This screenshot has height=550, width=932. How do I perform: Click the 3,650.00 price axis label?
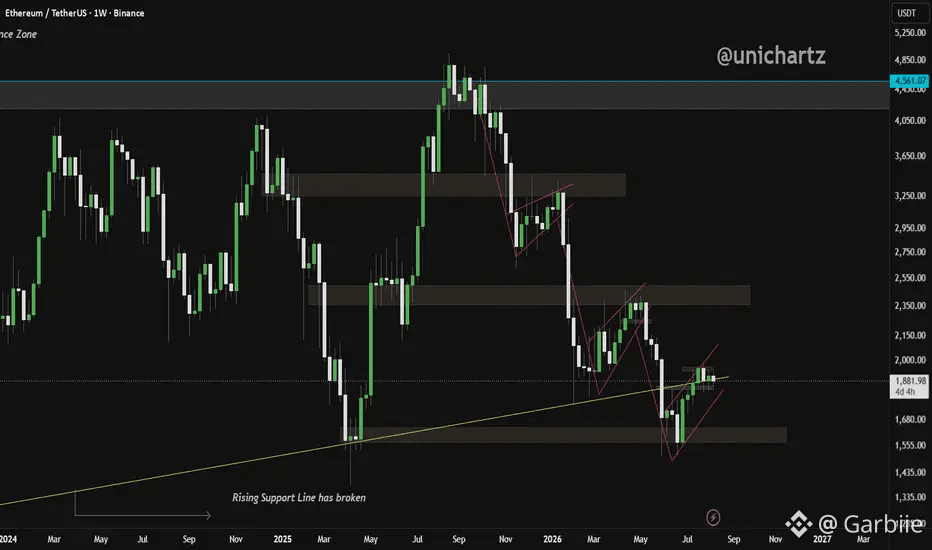pos(910,156)
